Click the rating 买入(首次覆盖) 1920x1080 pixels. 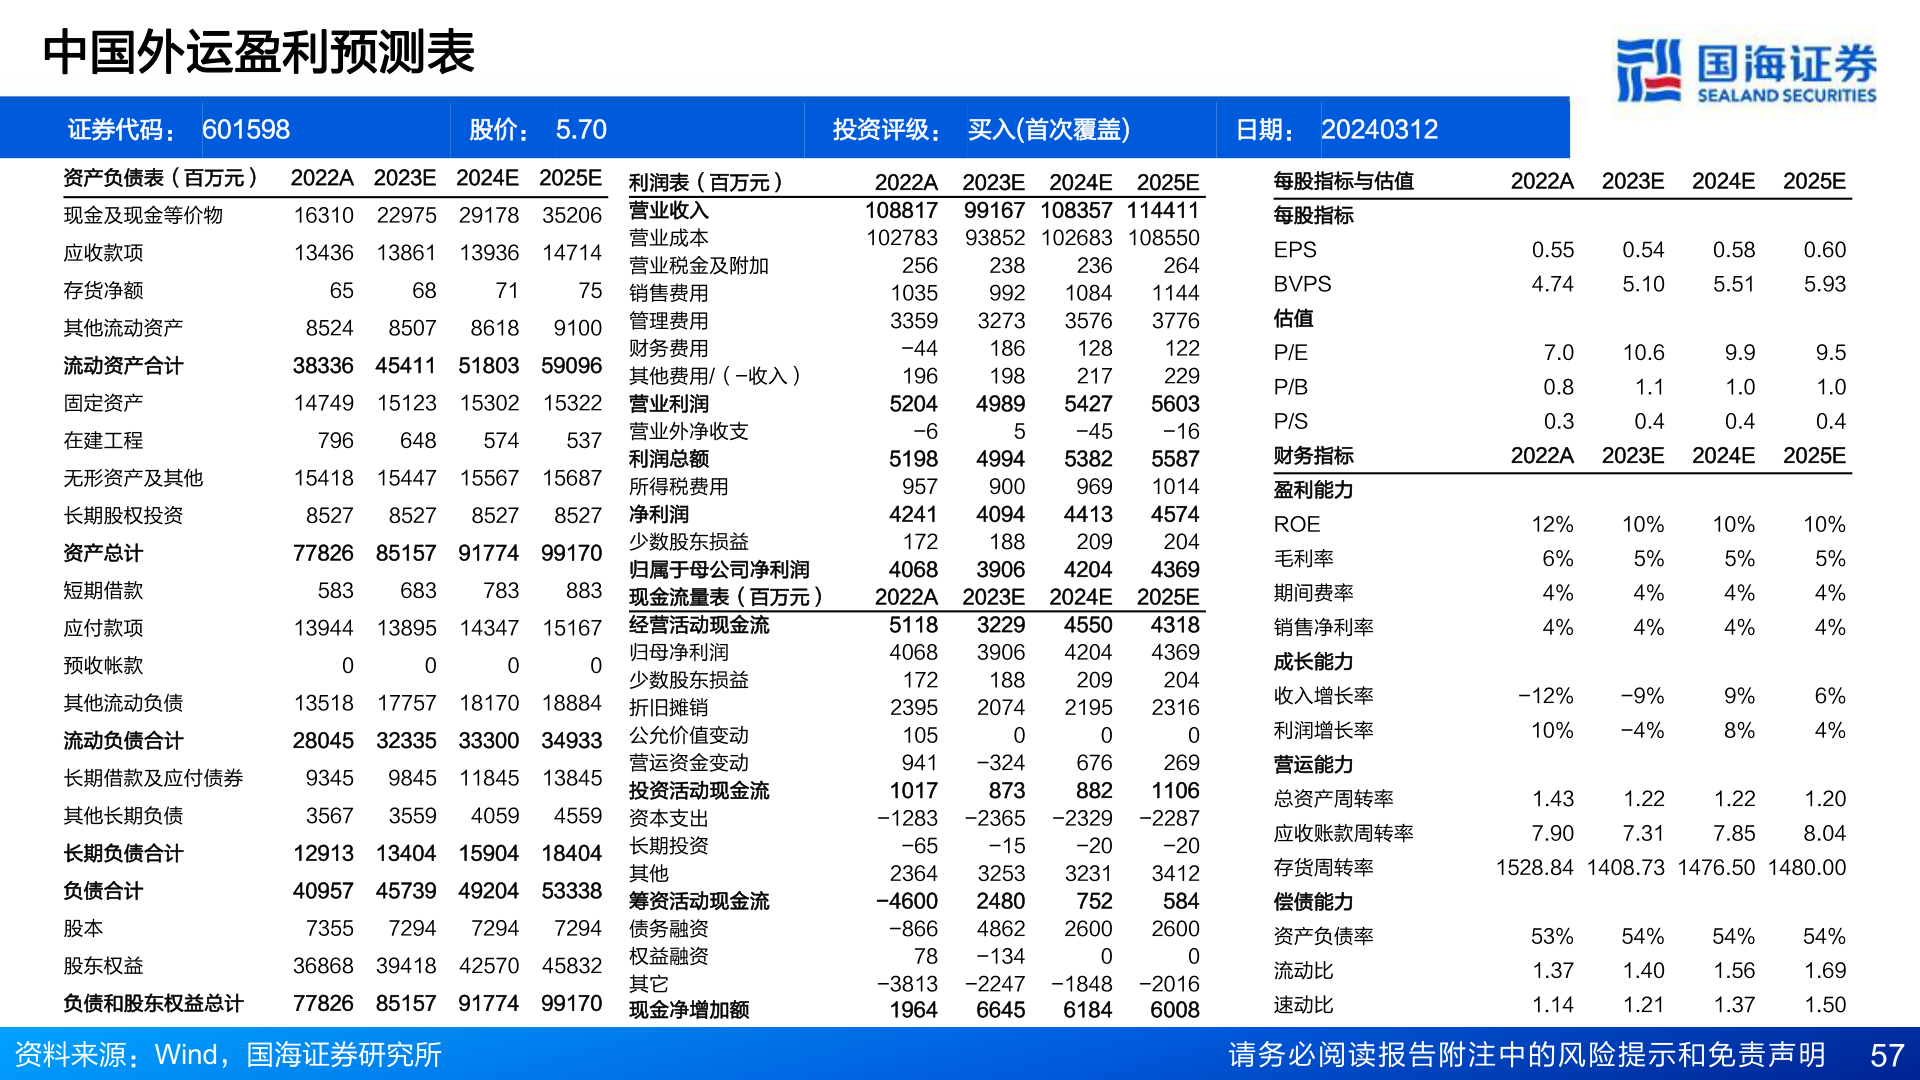click(1049, 130)
